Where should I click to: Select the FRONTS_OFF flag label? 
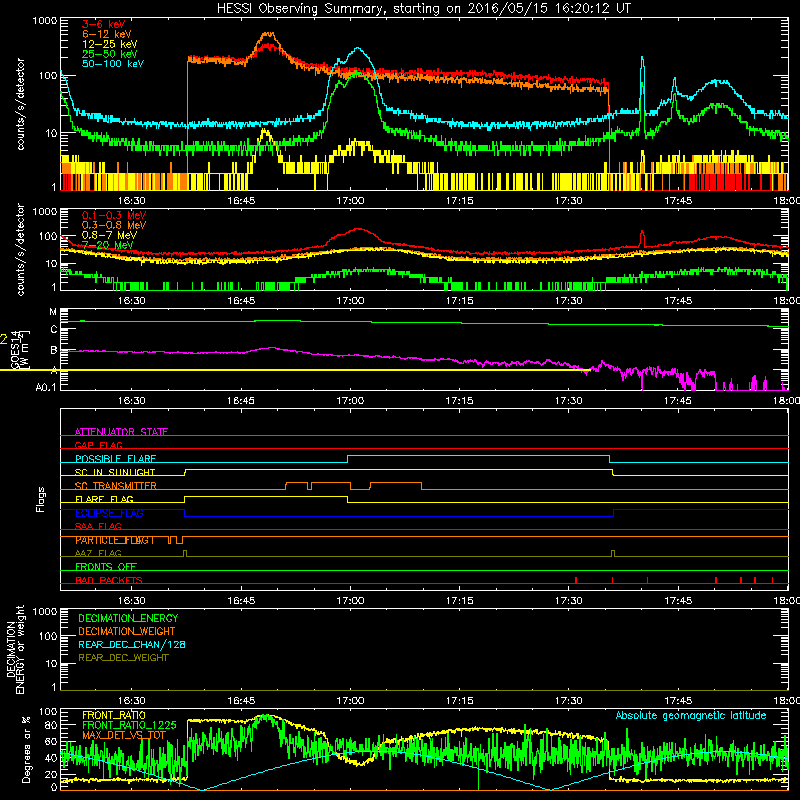tap(106, 566)
